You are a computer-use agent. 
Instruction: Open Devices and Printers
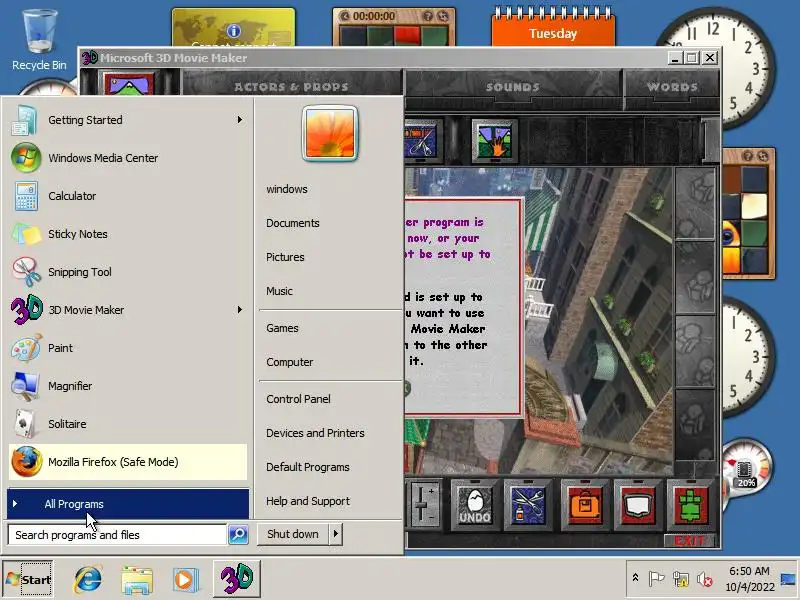[315, 433]
